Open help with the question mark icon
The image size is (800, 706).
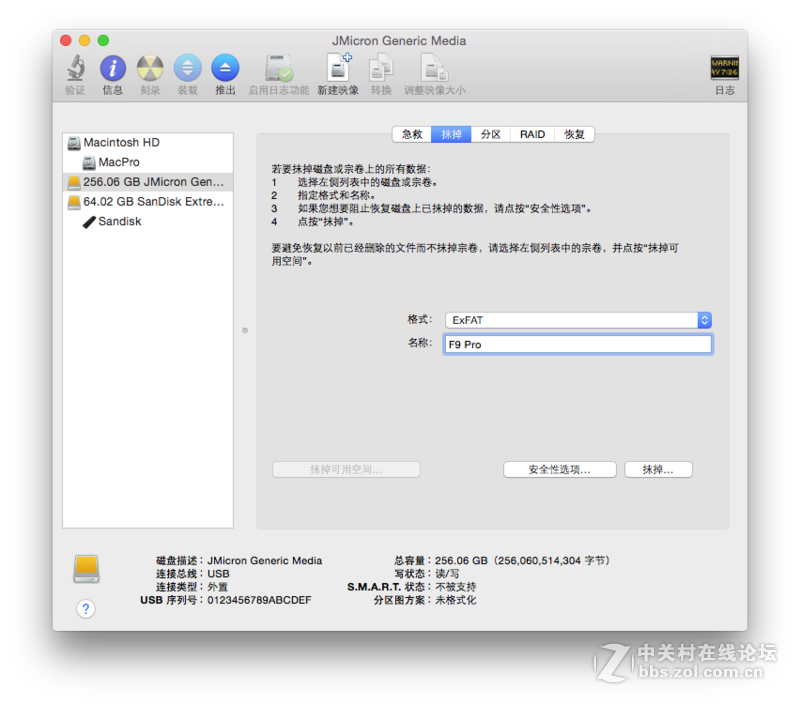pos(86,609)
